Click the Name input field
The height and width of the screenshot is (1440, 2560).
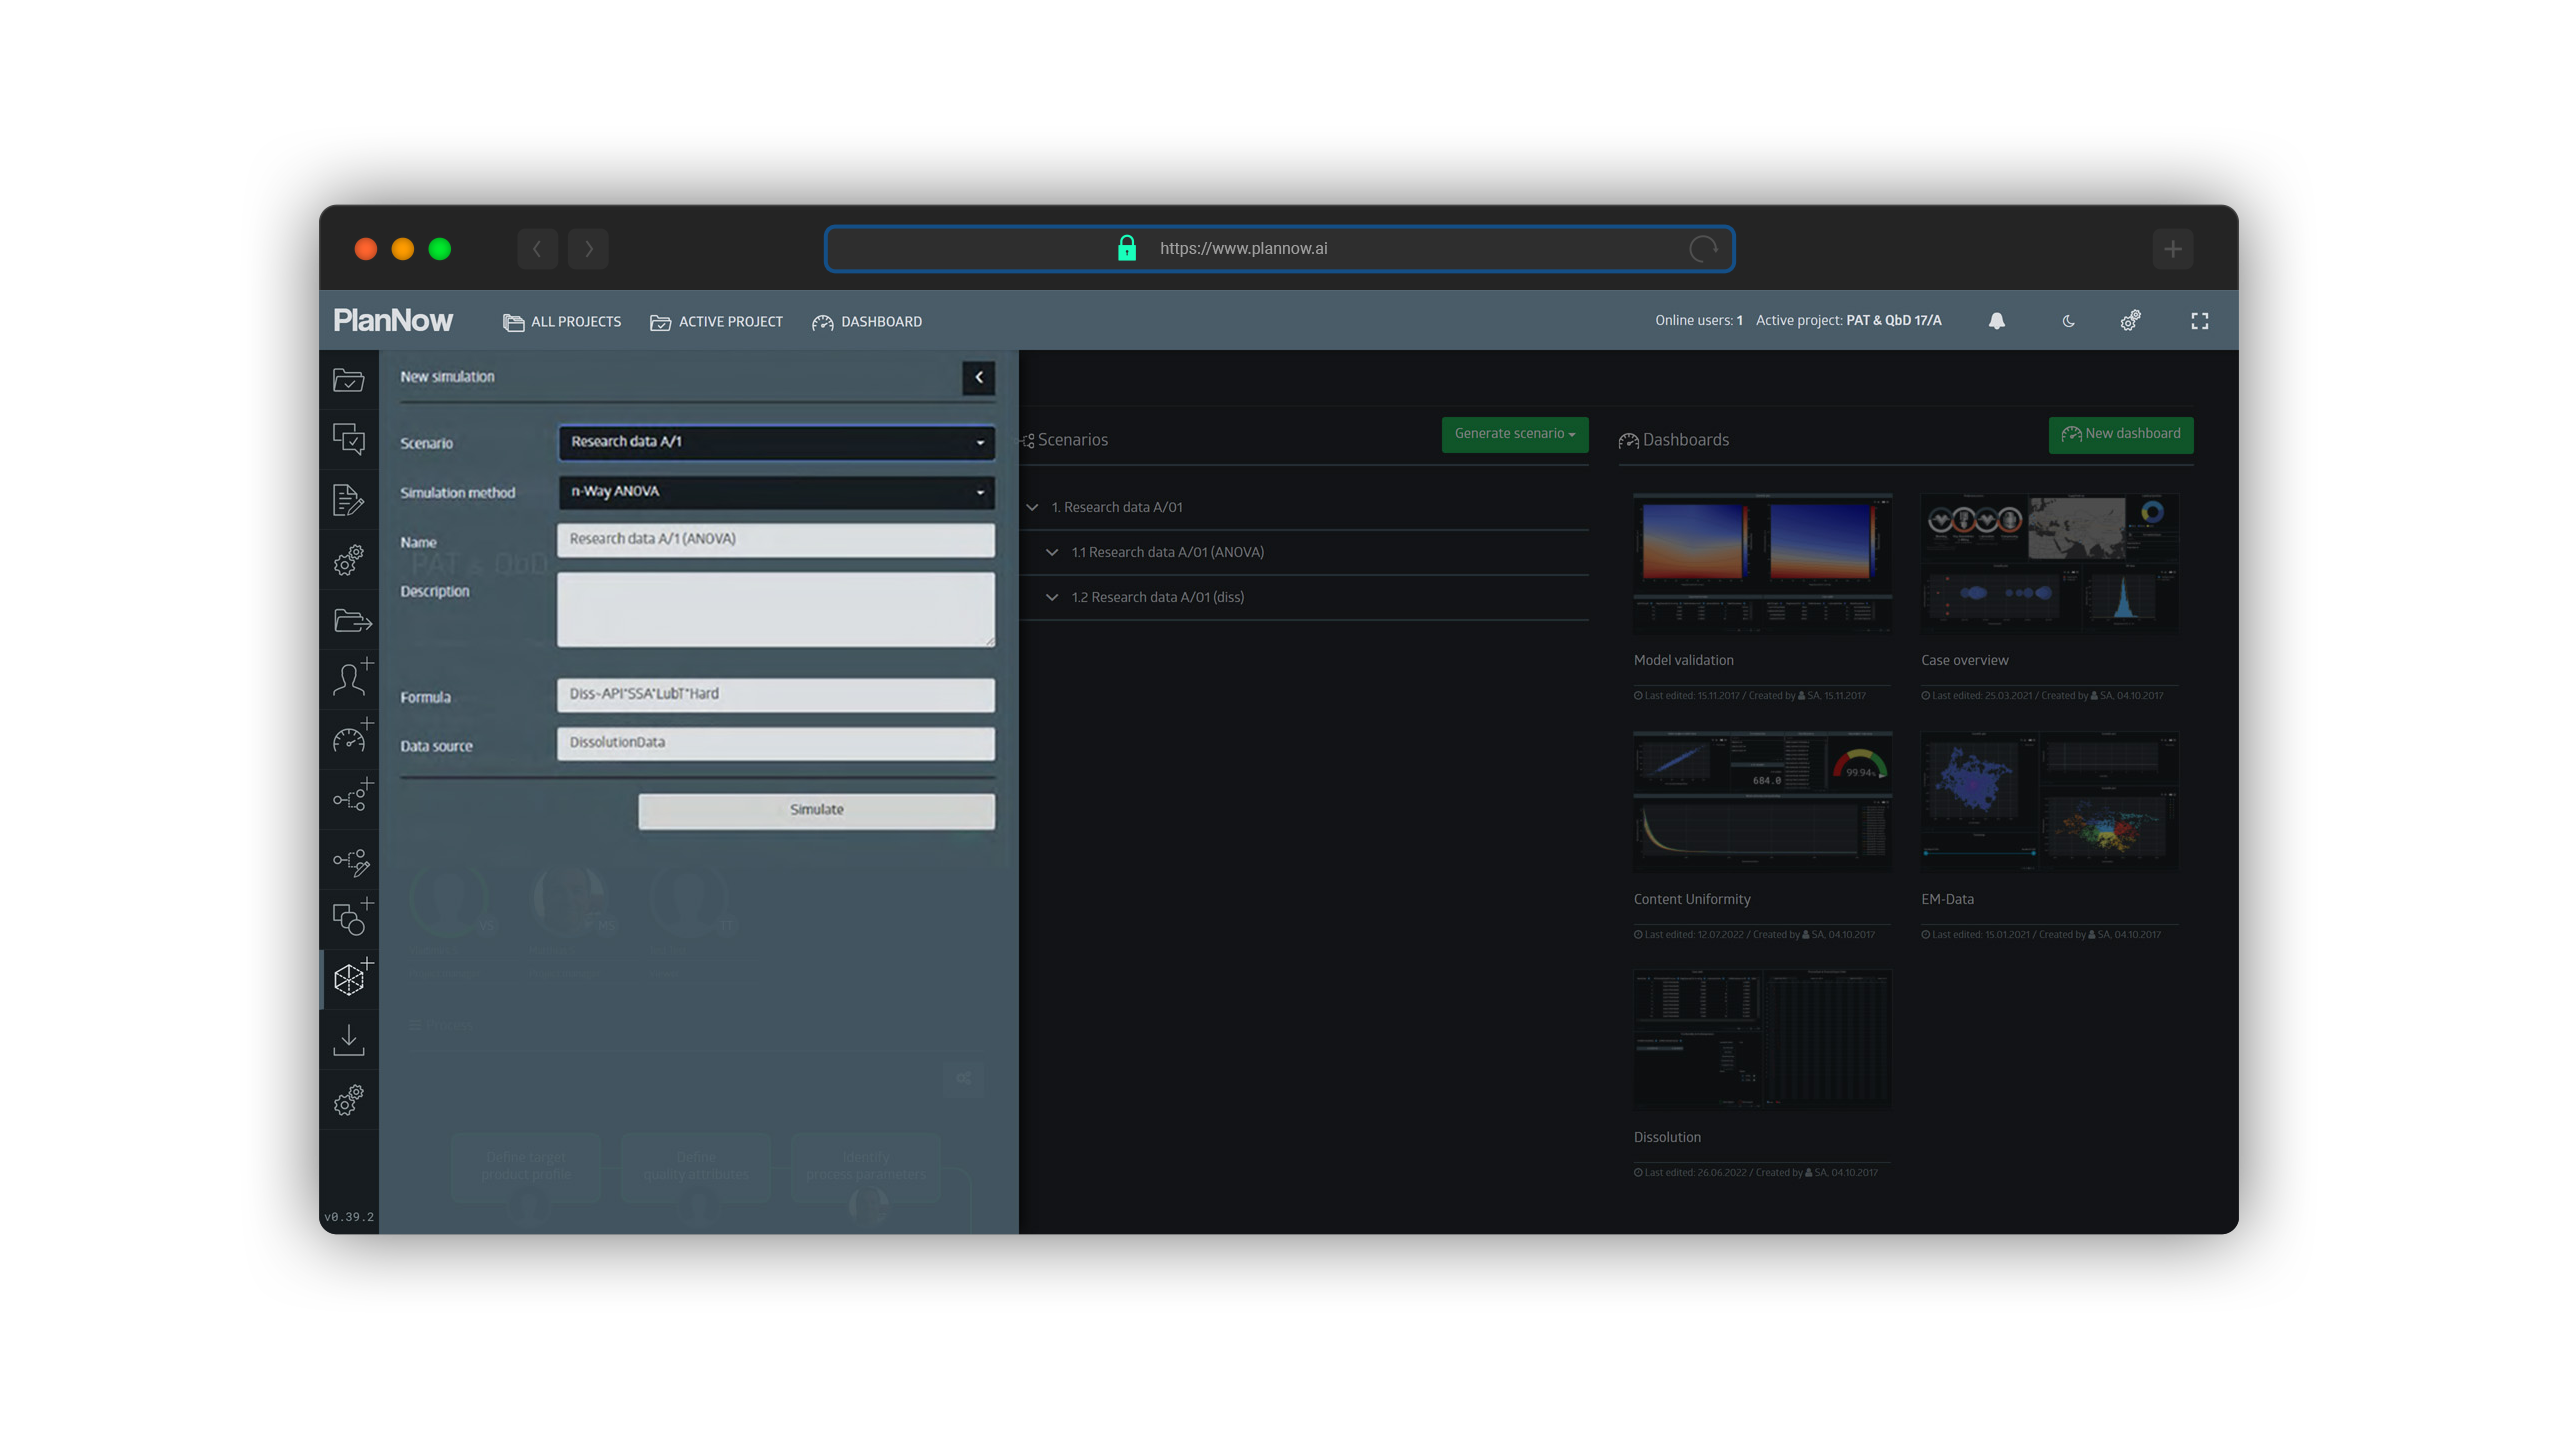pos(776,539)
